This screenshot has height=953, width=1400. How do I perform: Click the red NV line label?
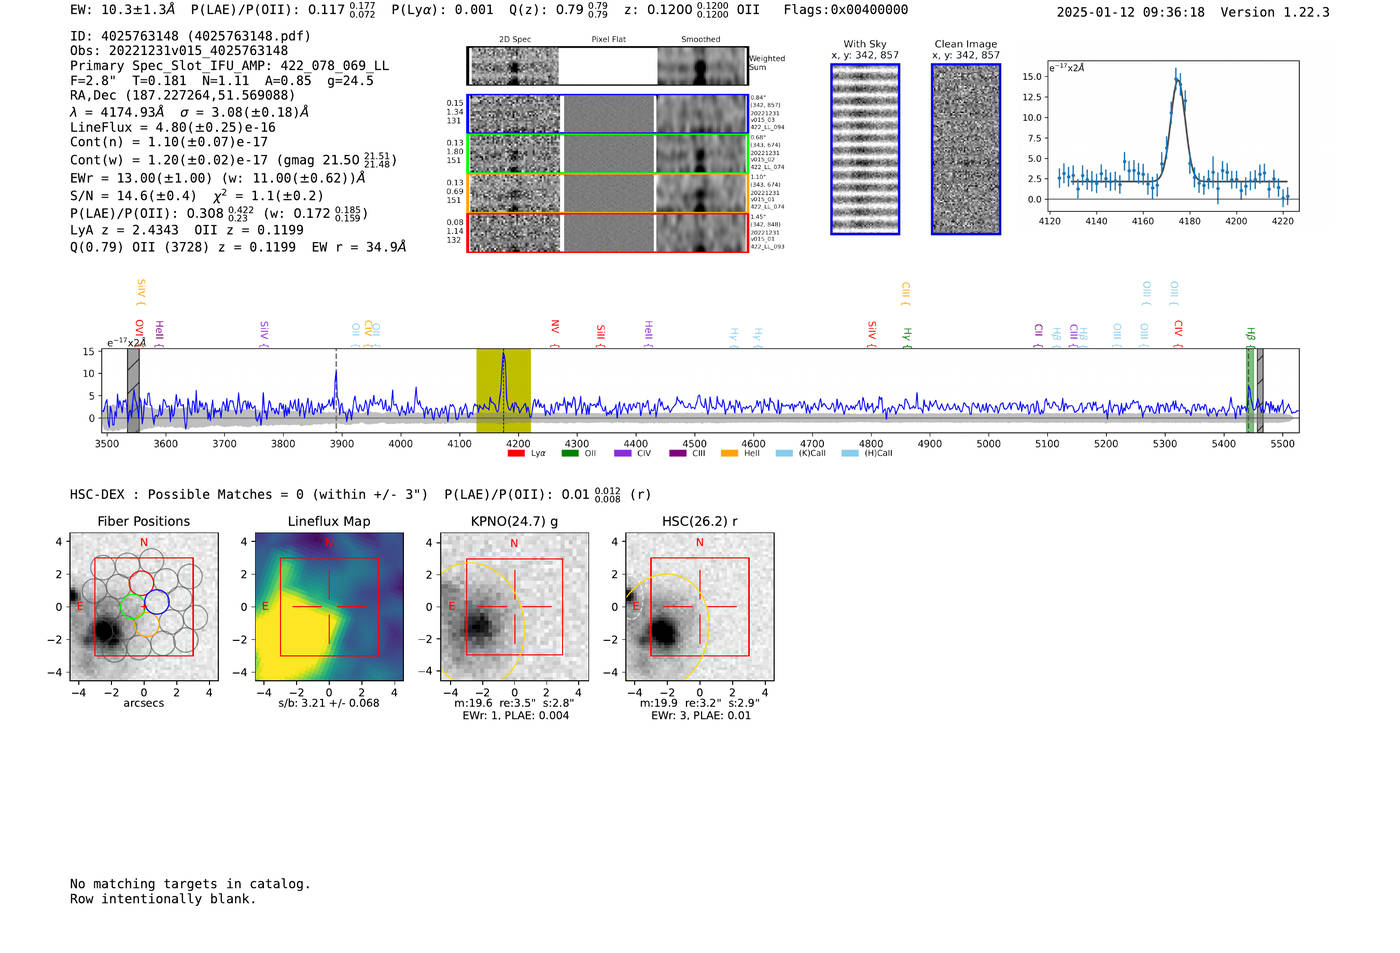click(555, 334)
